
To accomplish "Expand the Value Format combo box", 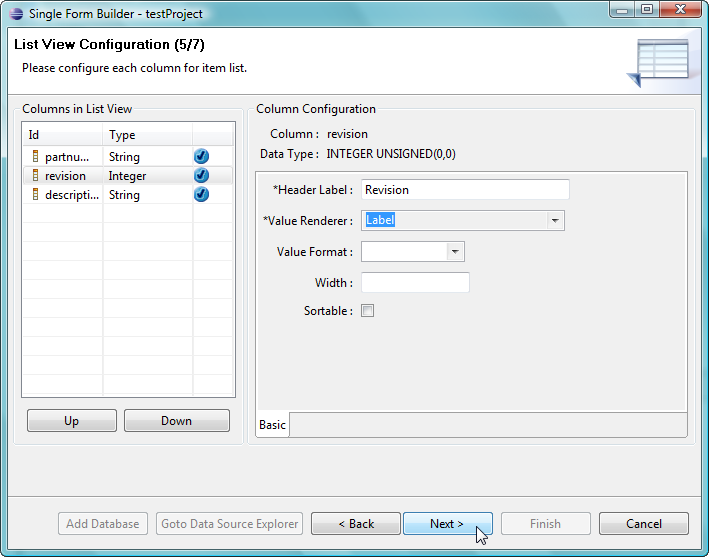I will (x=455, y=251).
